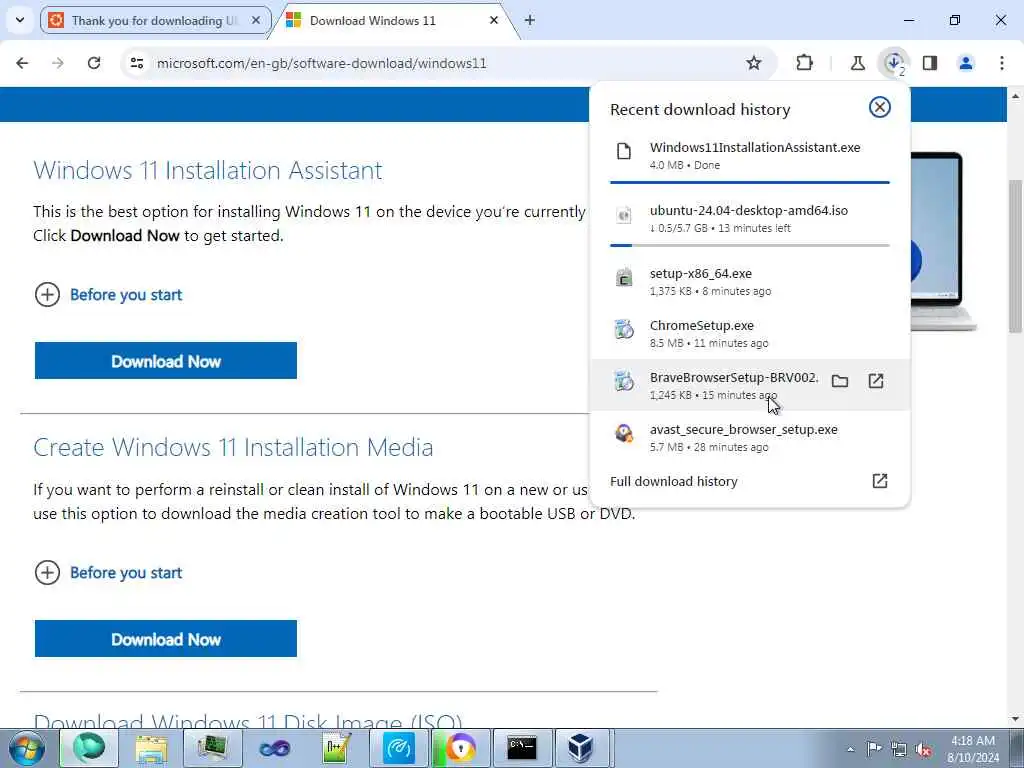This screenshot has width=1024, height=768.
Task: Open the Extensions puzzle icon
Action: pos(805,63)
